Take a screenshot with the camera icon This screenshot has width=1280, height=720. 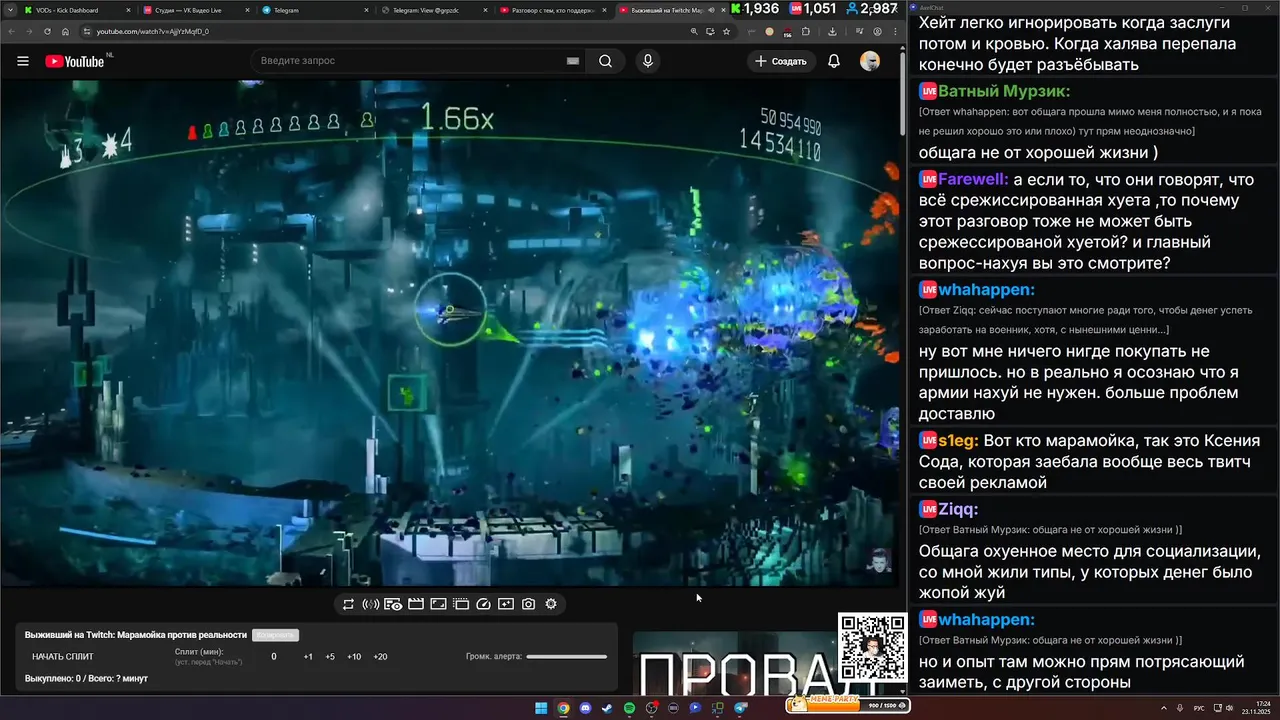(528, 604)
